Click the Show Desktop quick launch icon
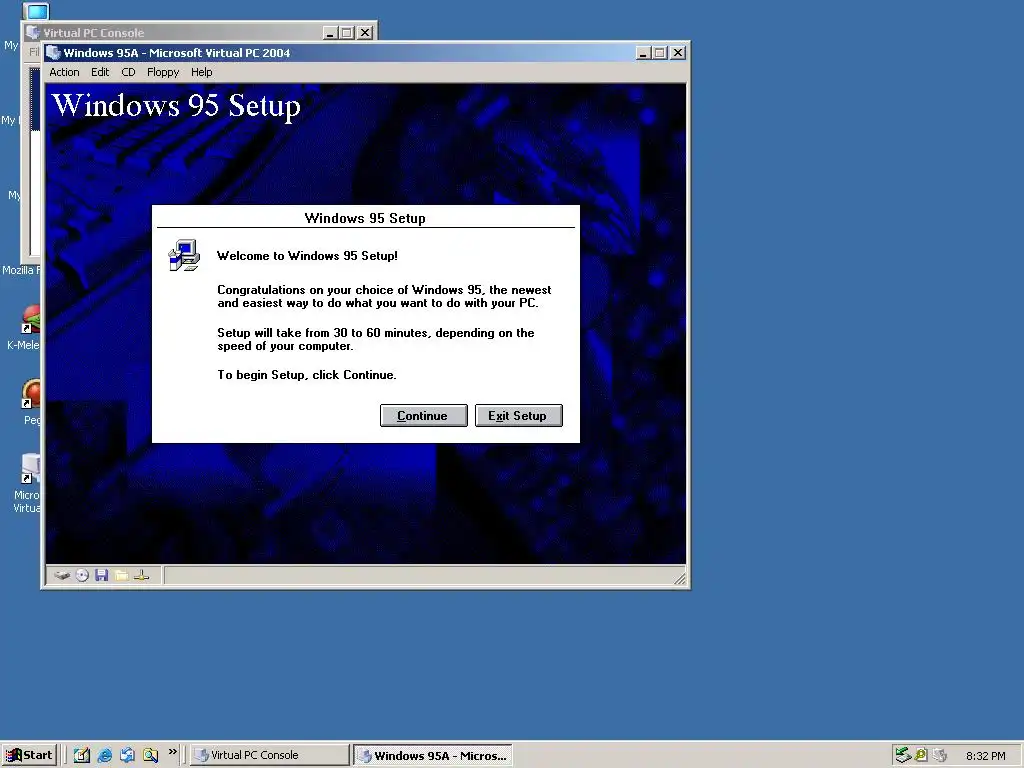This screenshot has height=768, width=1024. [x=127, y=755]
